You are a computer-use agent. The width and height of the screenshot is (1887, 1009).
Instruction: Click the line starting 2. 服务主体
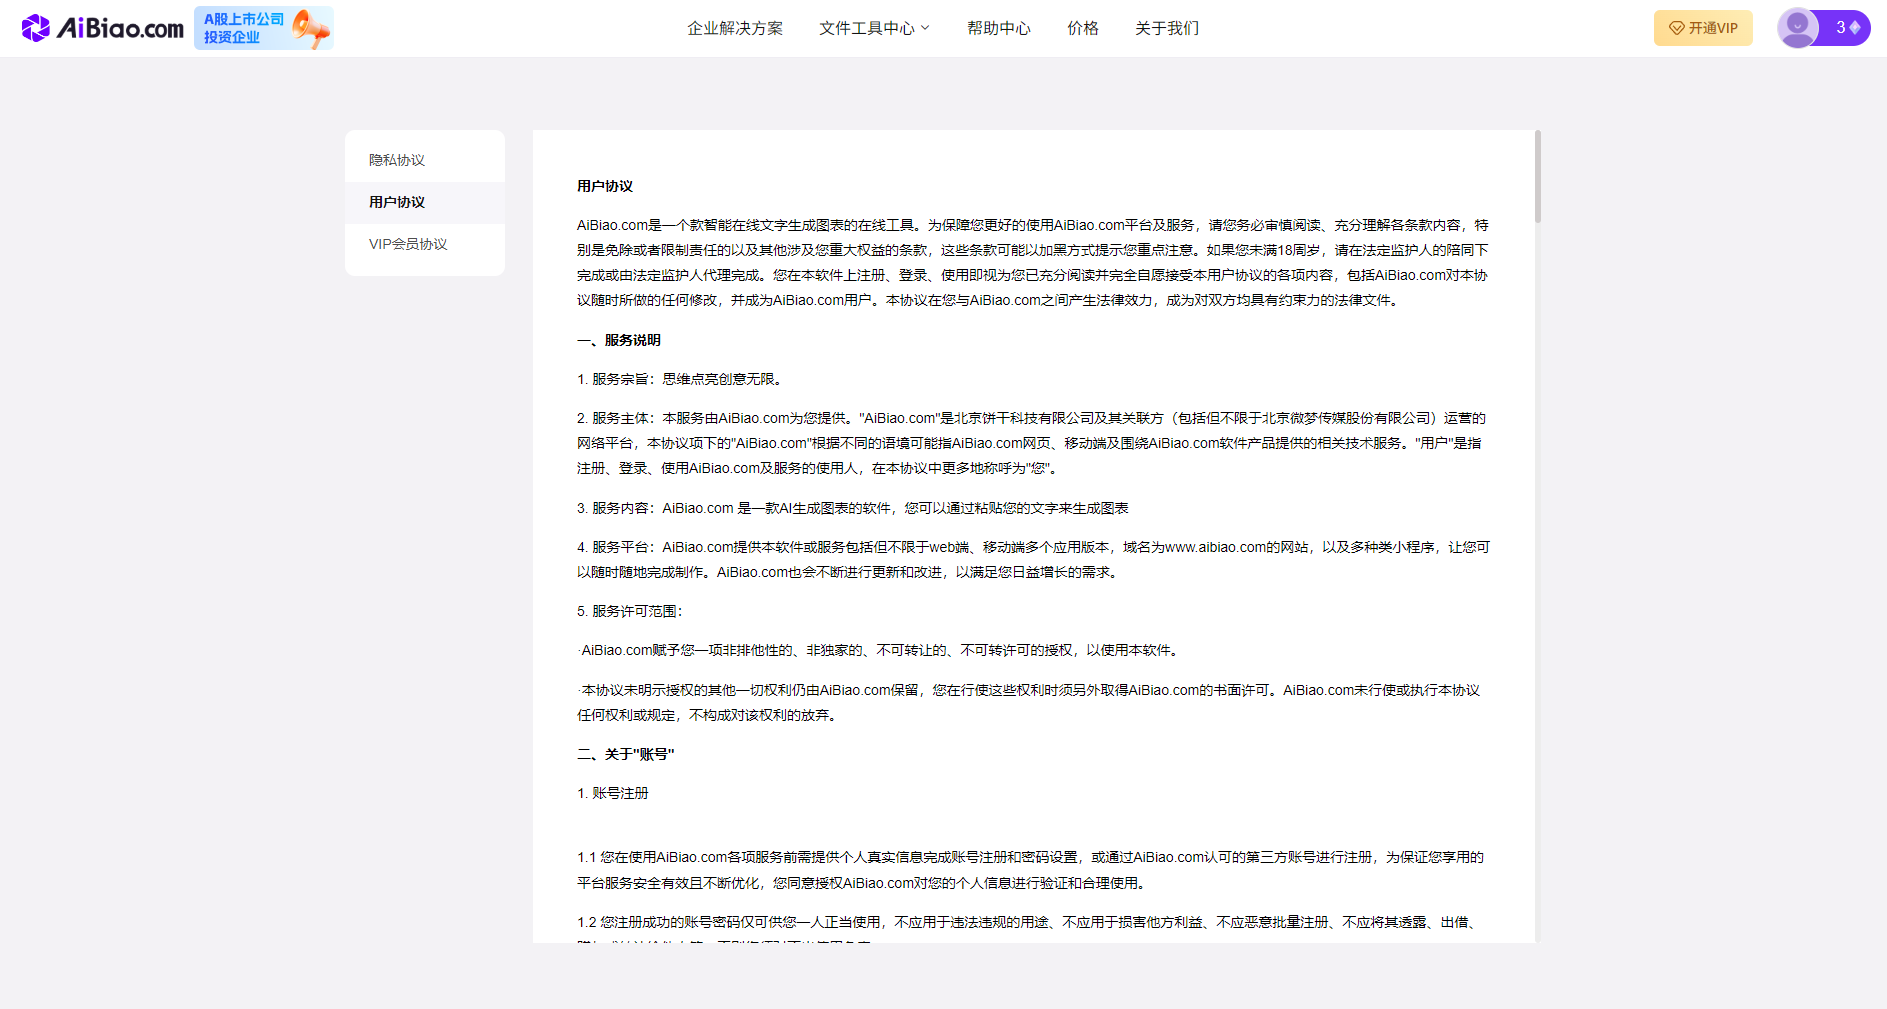point(1032,443)
